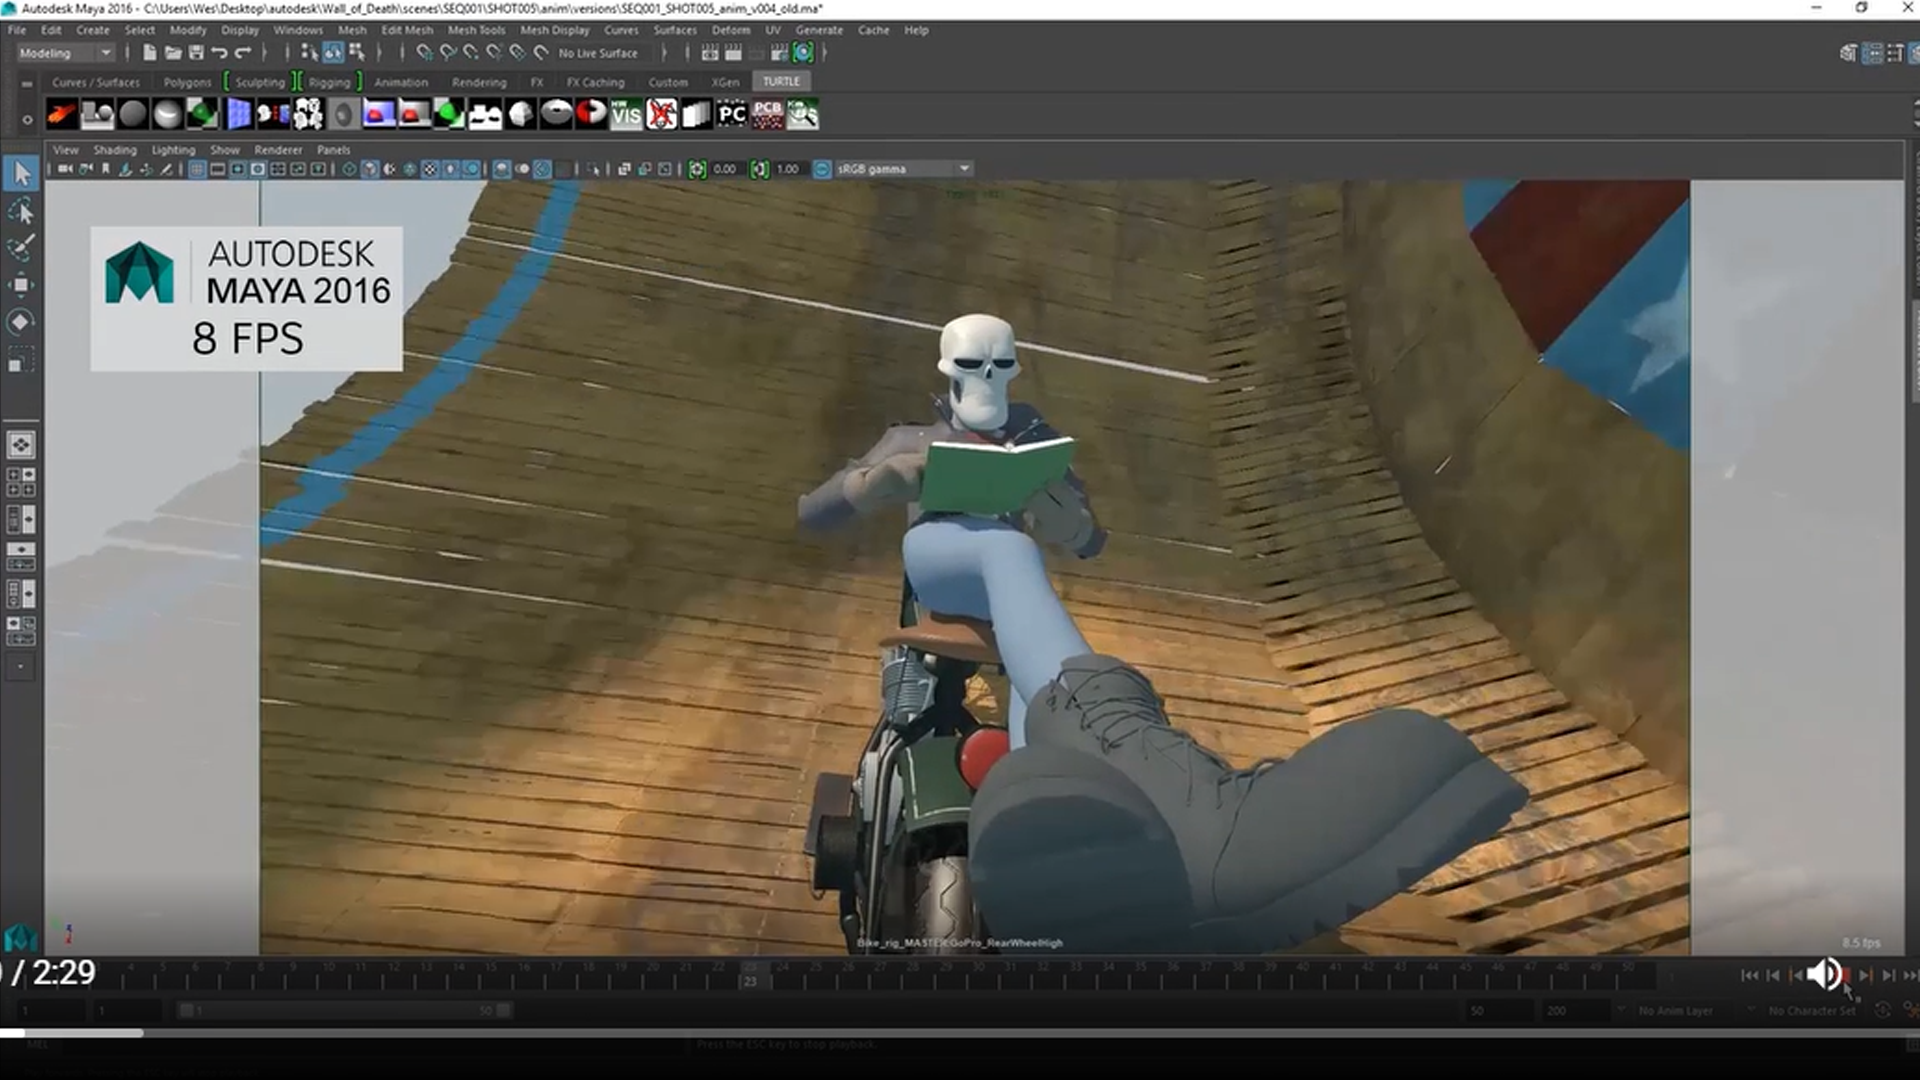
Task: Pick the Paint selection tool
Action: [x=21, y=248]
